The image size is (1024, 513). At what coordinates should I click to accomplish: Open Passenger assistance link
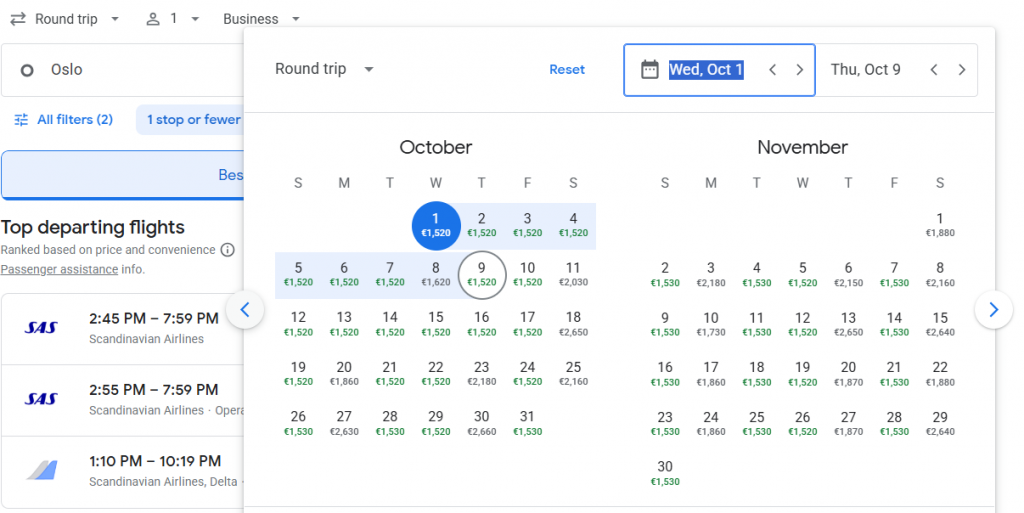point(59,269)
